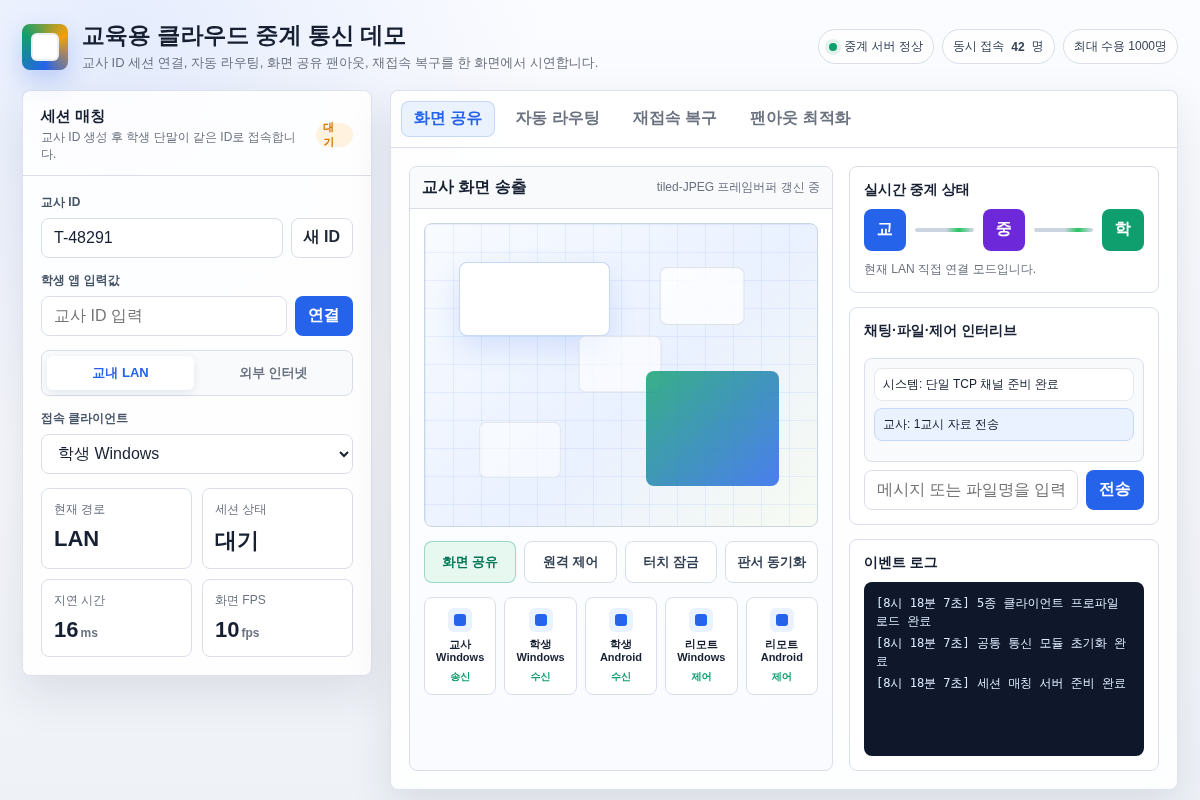Click the 동시 접속 42 명 pill
The height and width of the screenshot is (800, 1200).
(998, 47)
